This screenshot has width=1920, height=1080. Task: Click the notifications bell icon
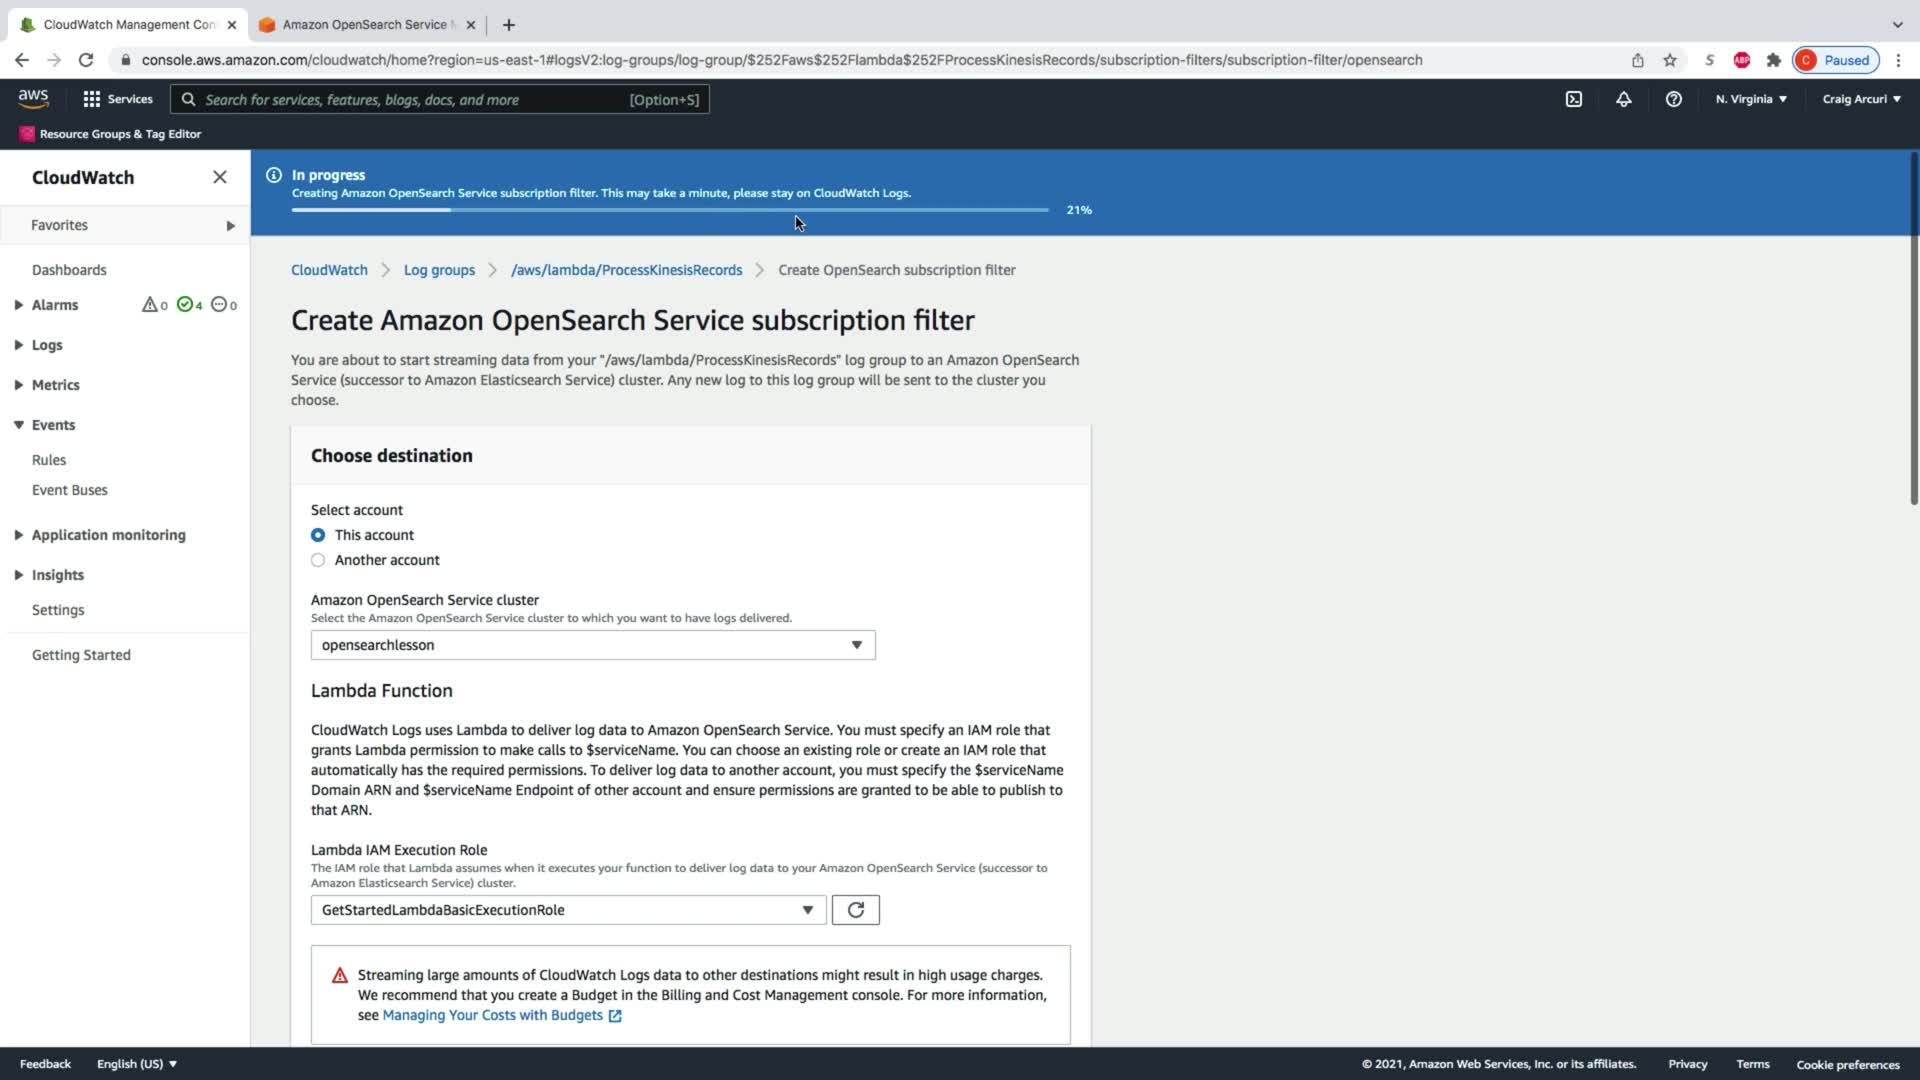coord(1623,99)
